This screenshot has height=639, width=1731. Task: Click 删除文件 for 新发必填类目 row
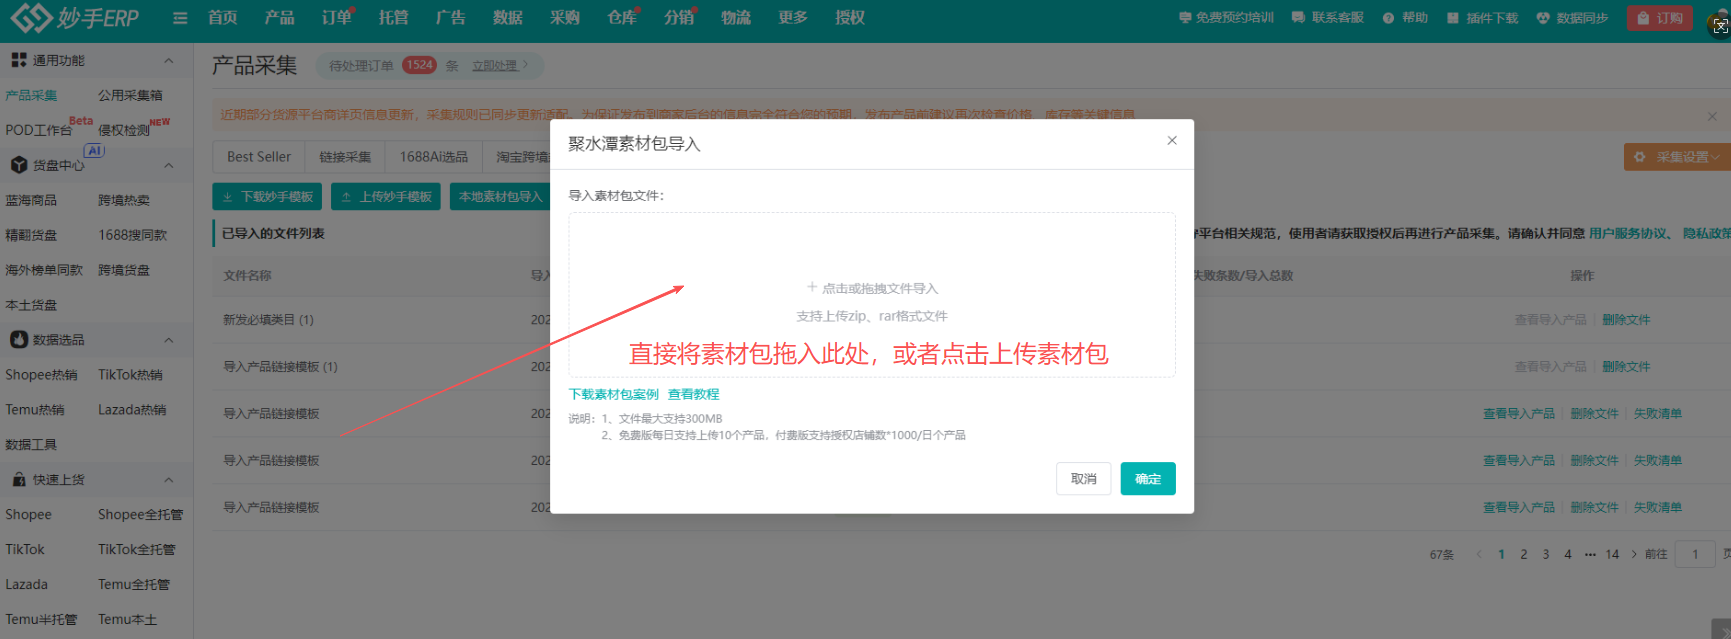(1626, 320)
